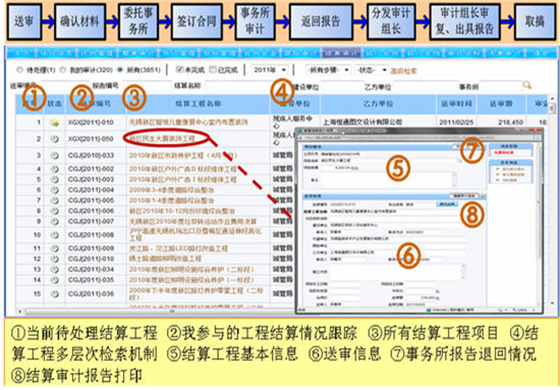560x390 pixels.
Task: Click the 高级检索 link
Action: tap(404, 71)
